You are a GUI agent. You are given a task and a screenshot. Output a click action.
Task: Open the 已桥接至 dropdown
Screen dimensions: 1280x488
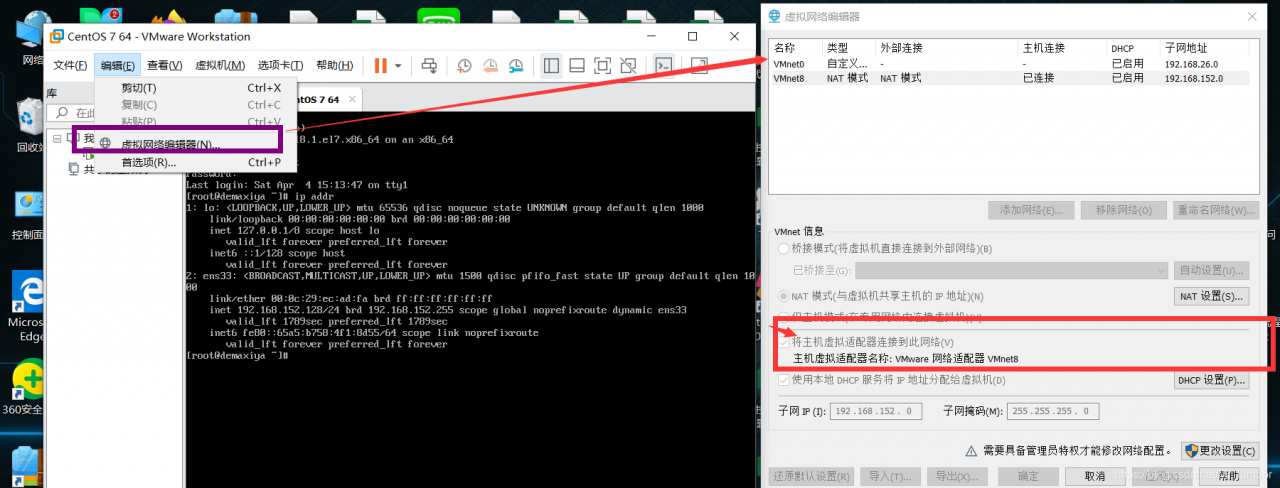click(x=1011, y=270)
